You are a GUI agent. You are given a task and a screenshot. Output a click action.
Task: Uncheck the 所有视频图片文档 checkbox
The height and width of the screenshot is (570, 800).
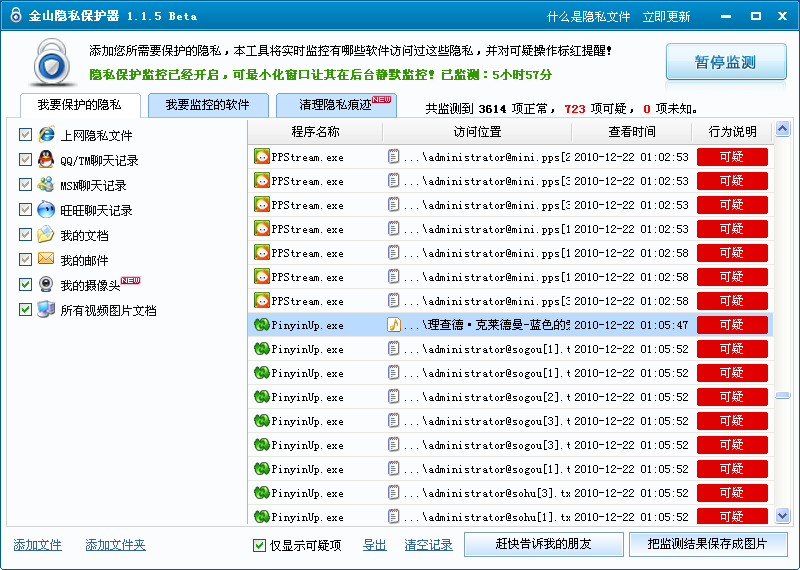[x=25, y=310]
